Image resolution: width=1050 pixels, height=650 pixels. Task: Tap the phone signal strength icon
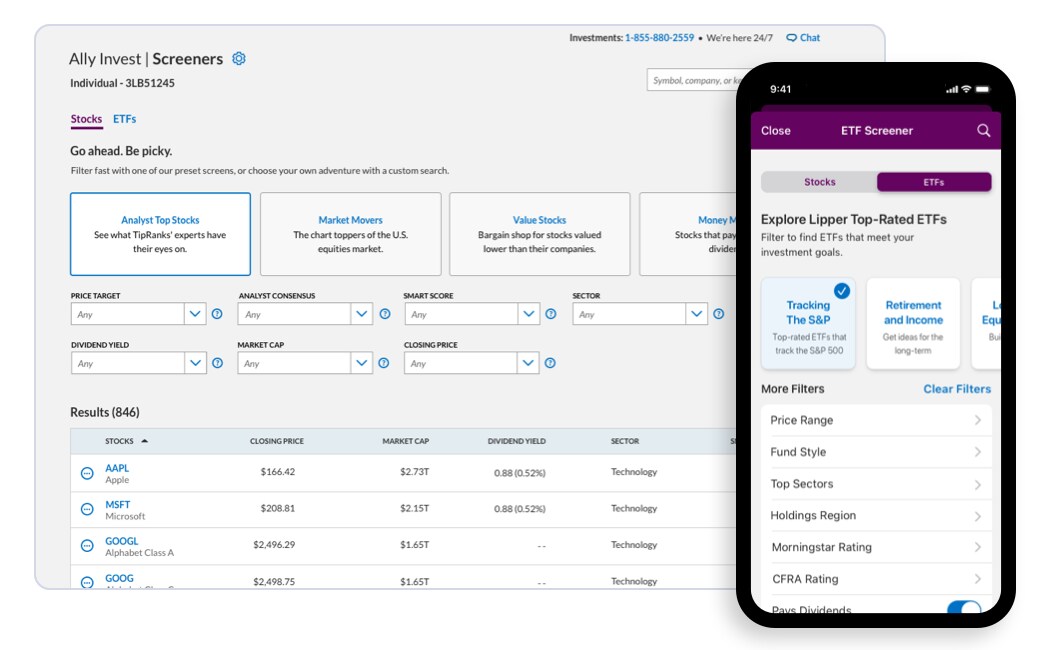coord(952,89)
